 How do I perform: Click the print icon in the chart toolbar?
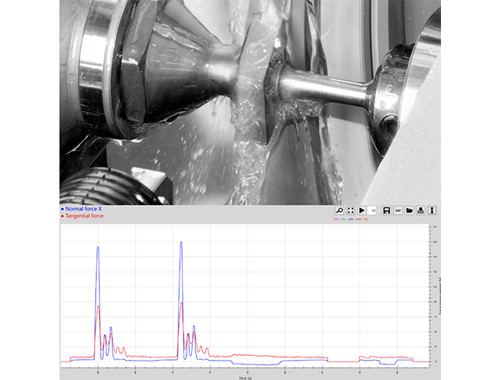[x=421, y=210]
